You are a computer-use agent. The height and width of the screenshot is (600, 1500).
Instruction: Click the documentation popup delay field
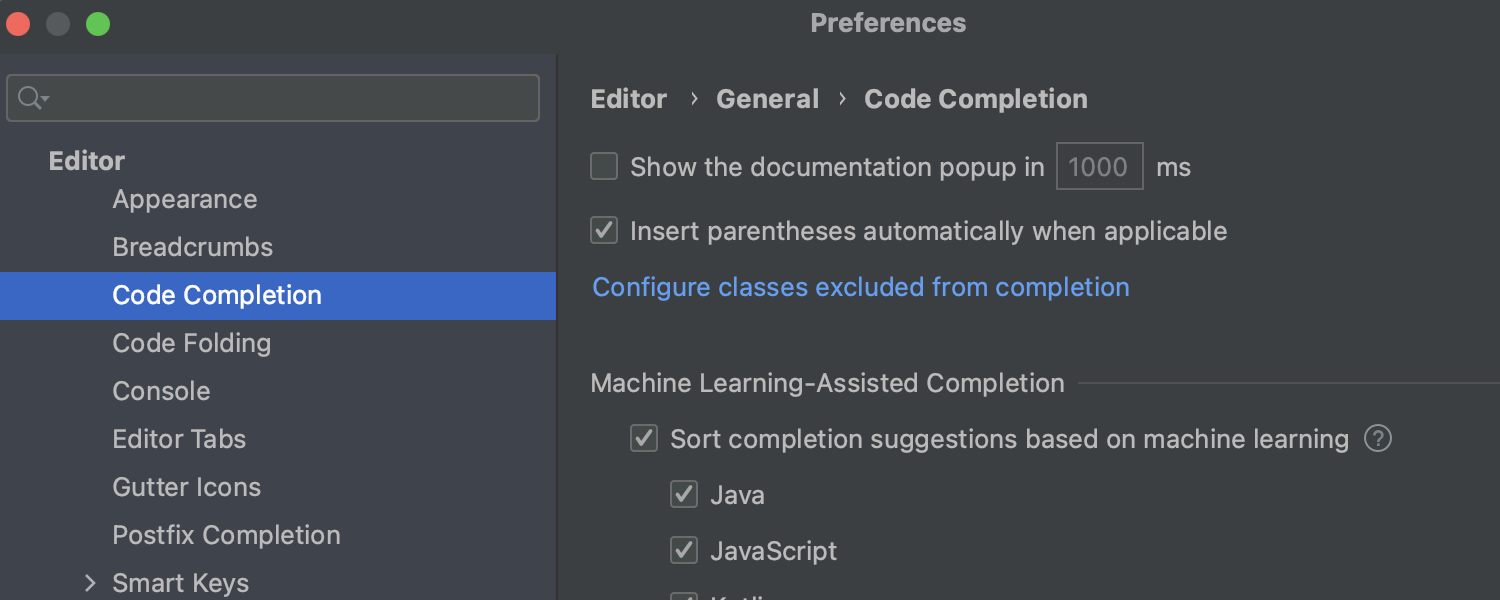[1099, 167]
